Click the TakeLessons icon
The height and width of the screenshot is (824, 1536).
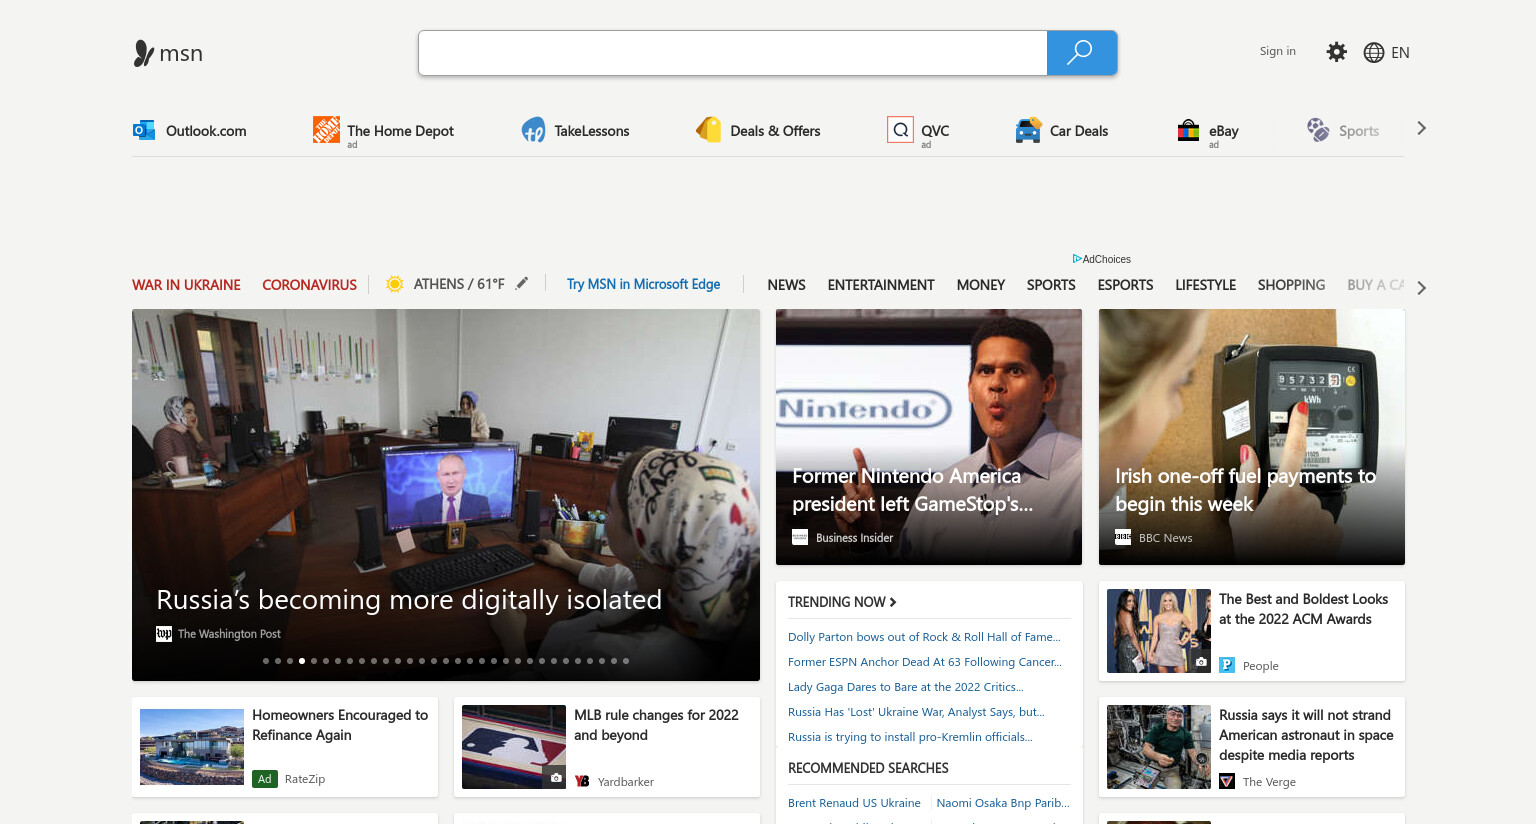(x=533, y=130)
